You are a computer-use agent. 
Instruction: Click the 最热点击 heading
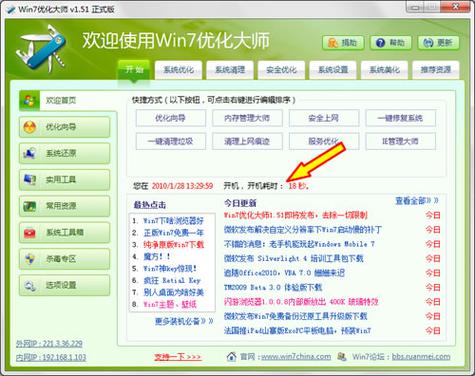pos(150,205)
